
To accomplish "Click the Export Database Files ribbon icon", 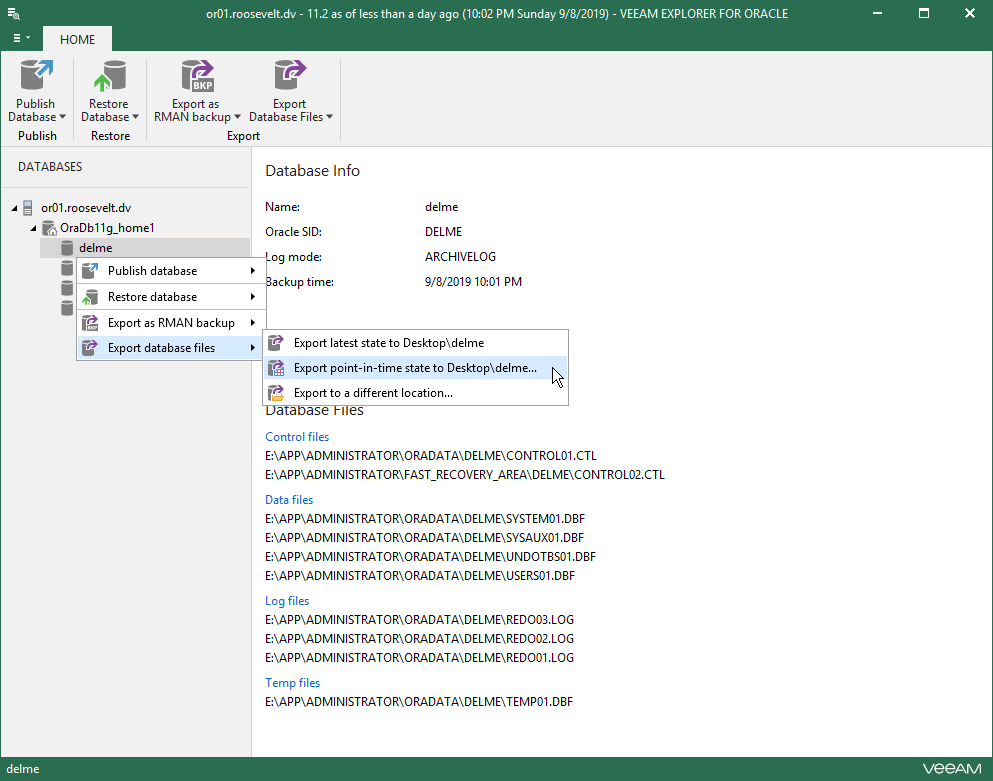I will [290, 77].
